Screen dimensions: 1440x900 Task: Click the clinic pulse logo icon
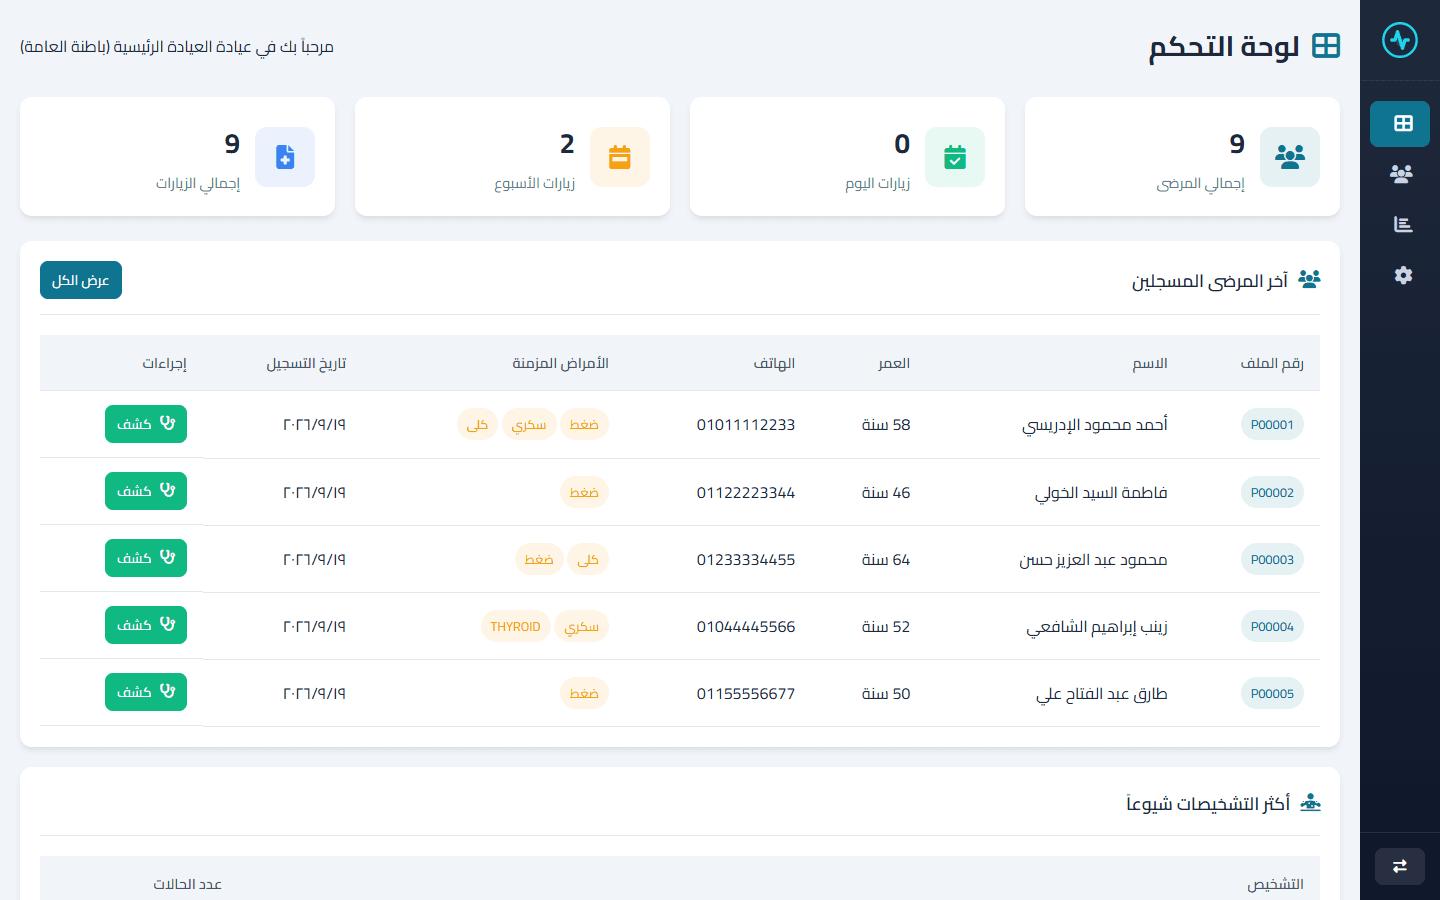click(x=1400, y=40)
